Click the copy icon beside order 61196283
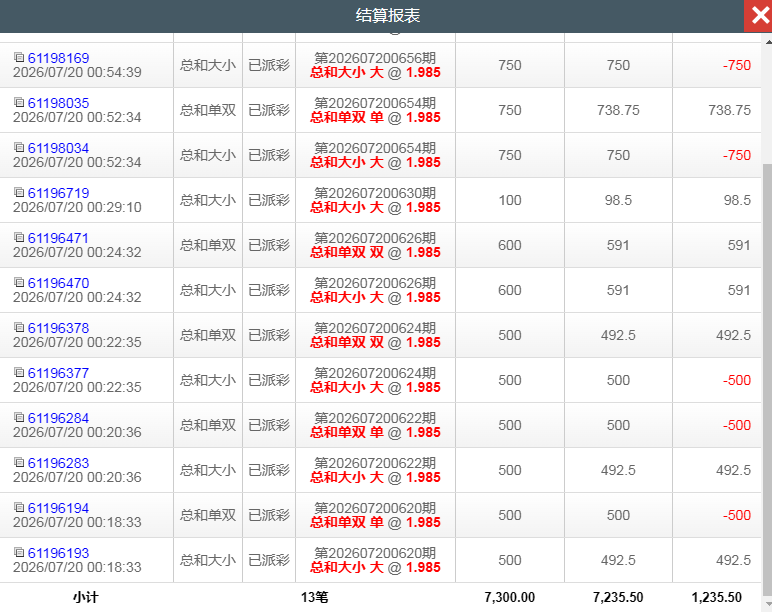The image size is (772, 612). [x=19, y=462]
